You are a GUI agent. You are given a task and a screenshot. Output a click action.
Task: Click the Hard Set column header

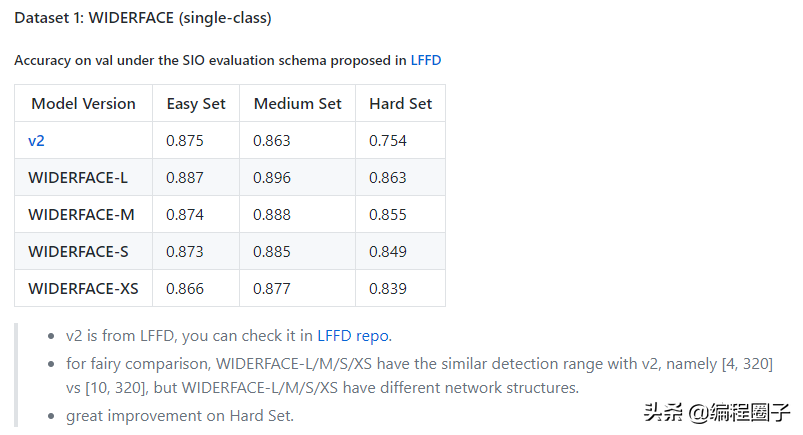click(400, 104)
